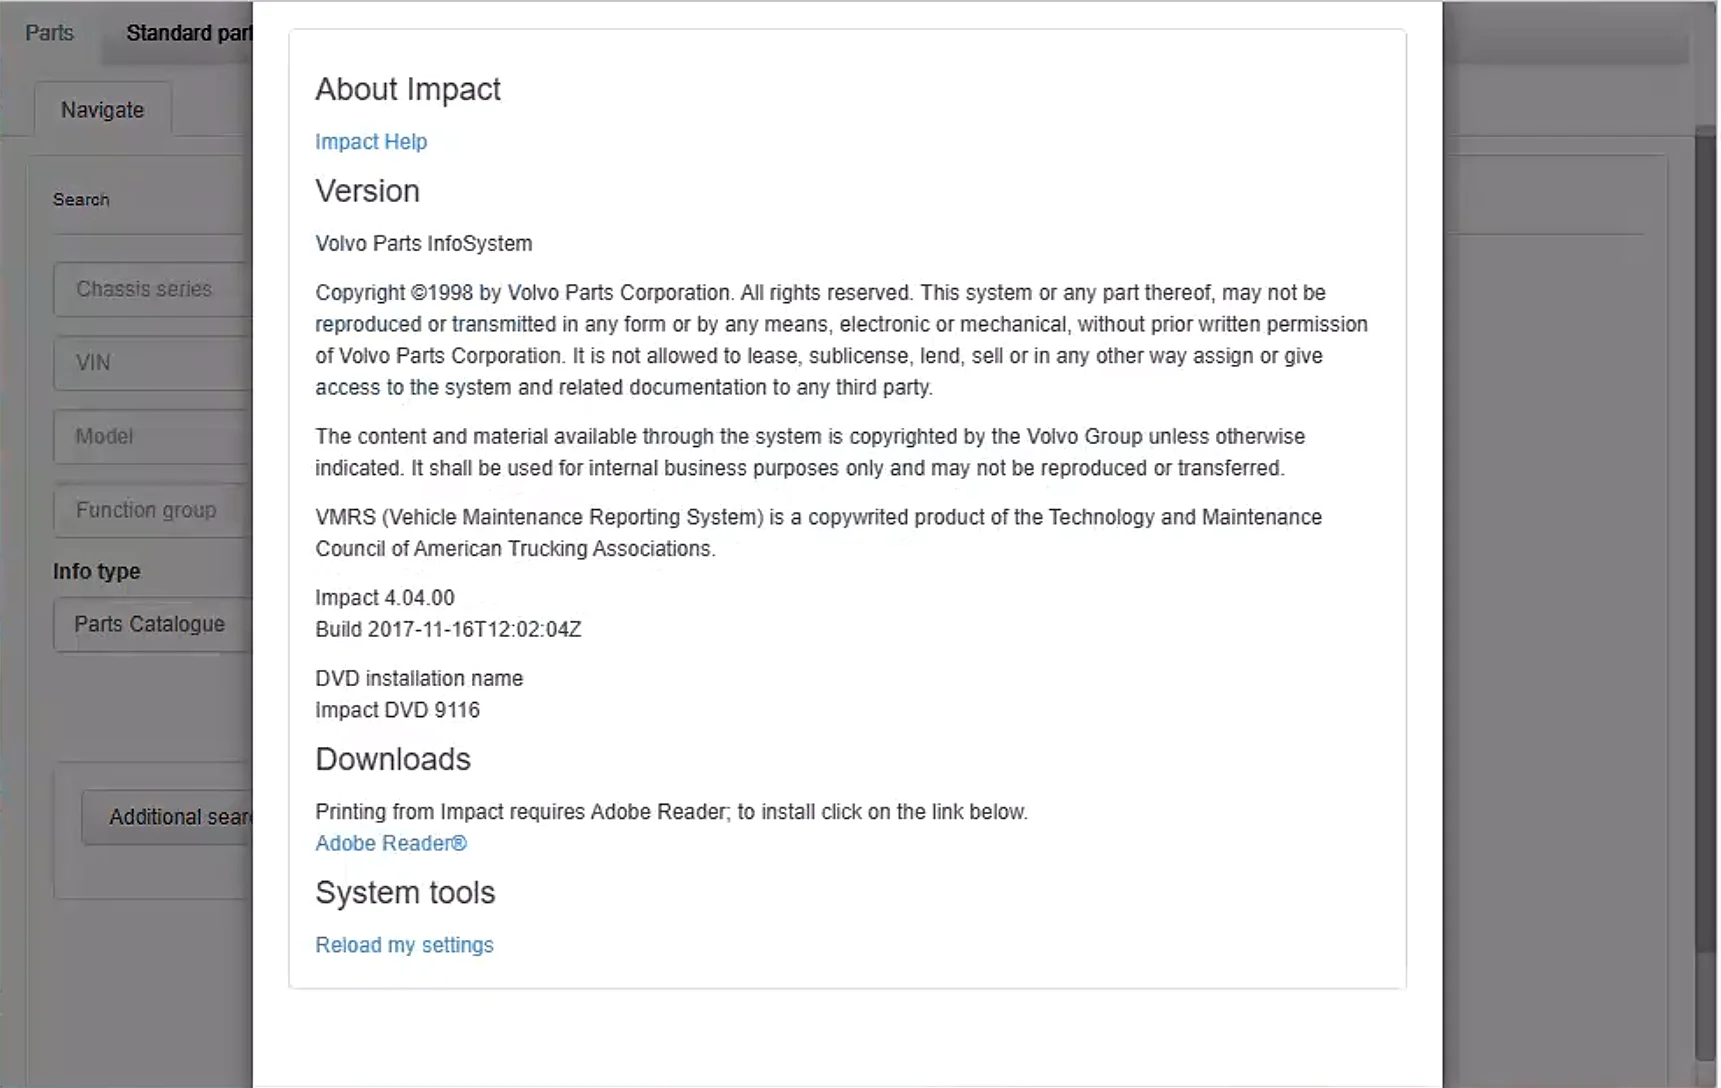Open the Impact Help link
Screen dimensions: 1721x1088
371,142
